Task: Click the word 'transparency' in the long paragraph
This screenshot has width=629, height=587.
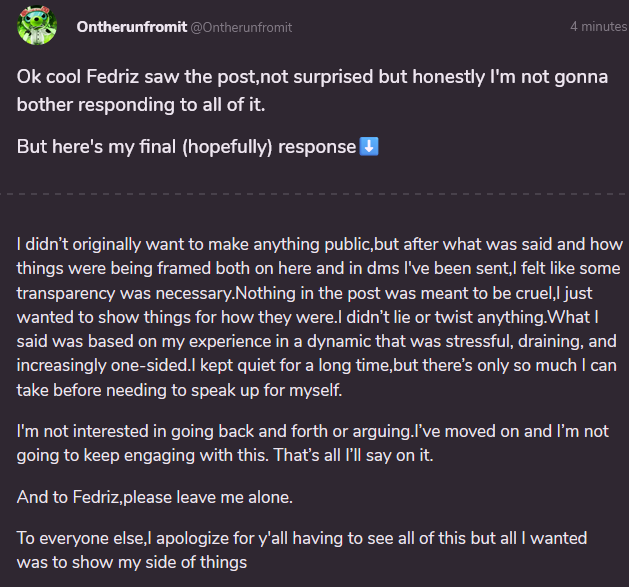Action: tap(66, 293)
